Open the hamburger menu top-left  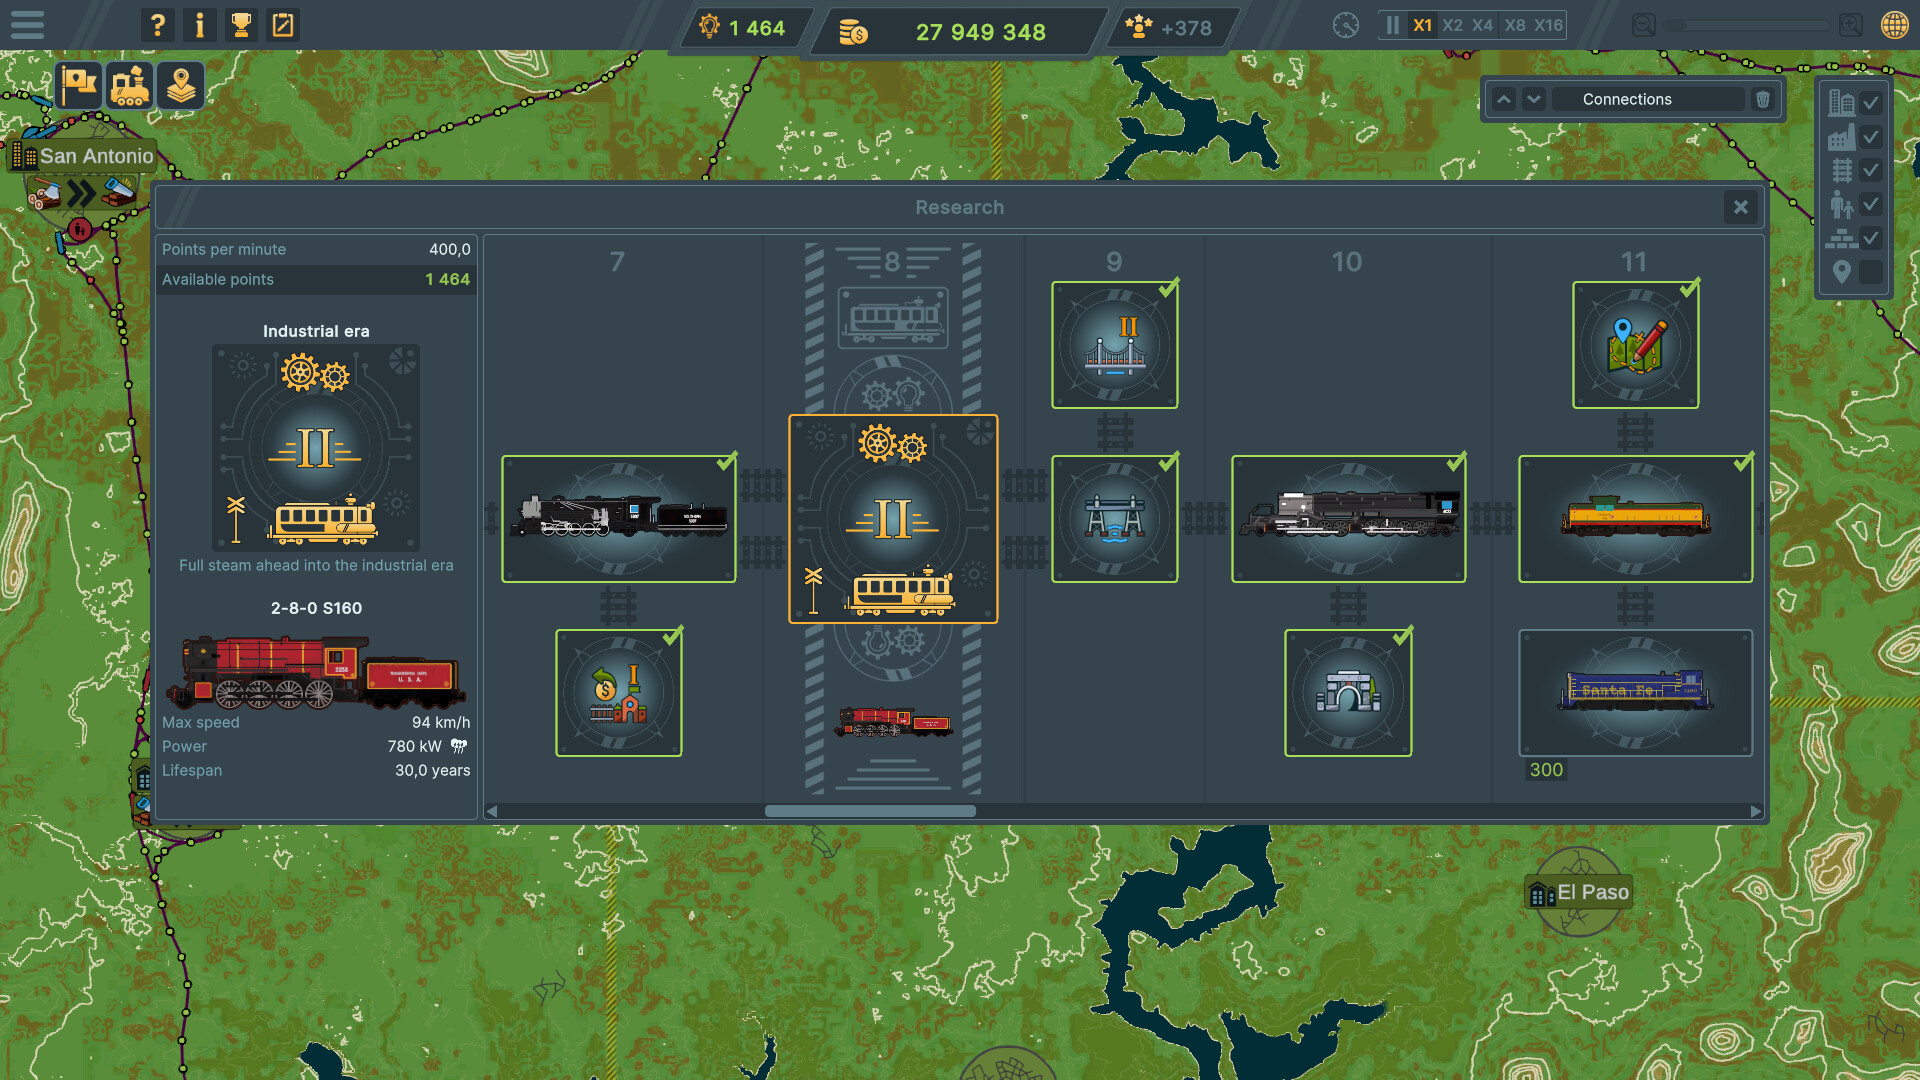(x=26, y=25)
